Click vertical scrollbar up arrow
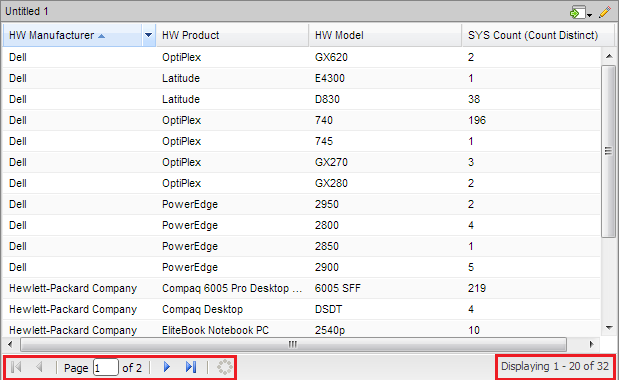619x380 pixels. (609, 56)
